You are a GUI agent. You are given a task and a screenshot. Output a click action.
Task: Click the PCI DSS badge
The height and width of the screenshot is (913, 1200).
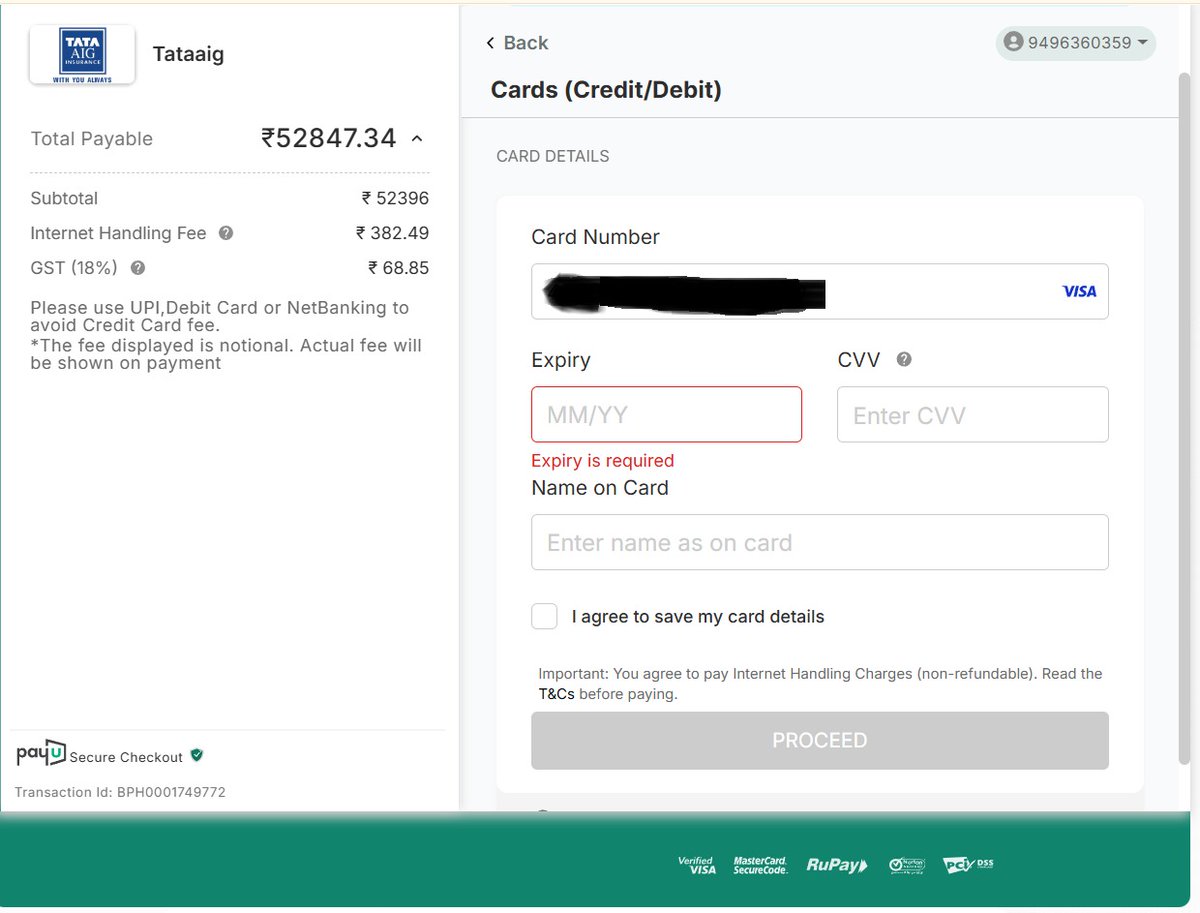[x=968, y=864]
